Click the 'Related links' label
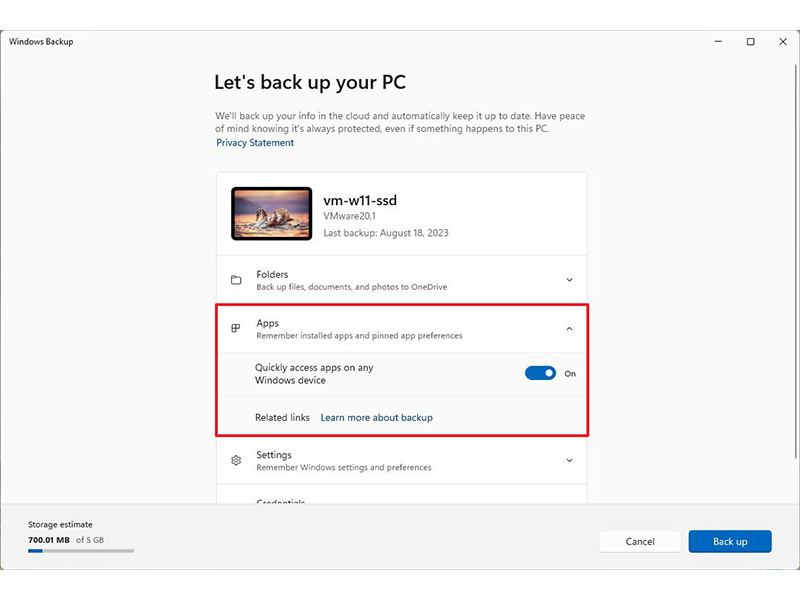Viewport: 800px width, 600px height. point(282,417)
